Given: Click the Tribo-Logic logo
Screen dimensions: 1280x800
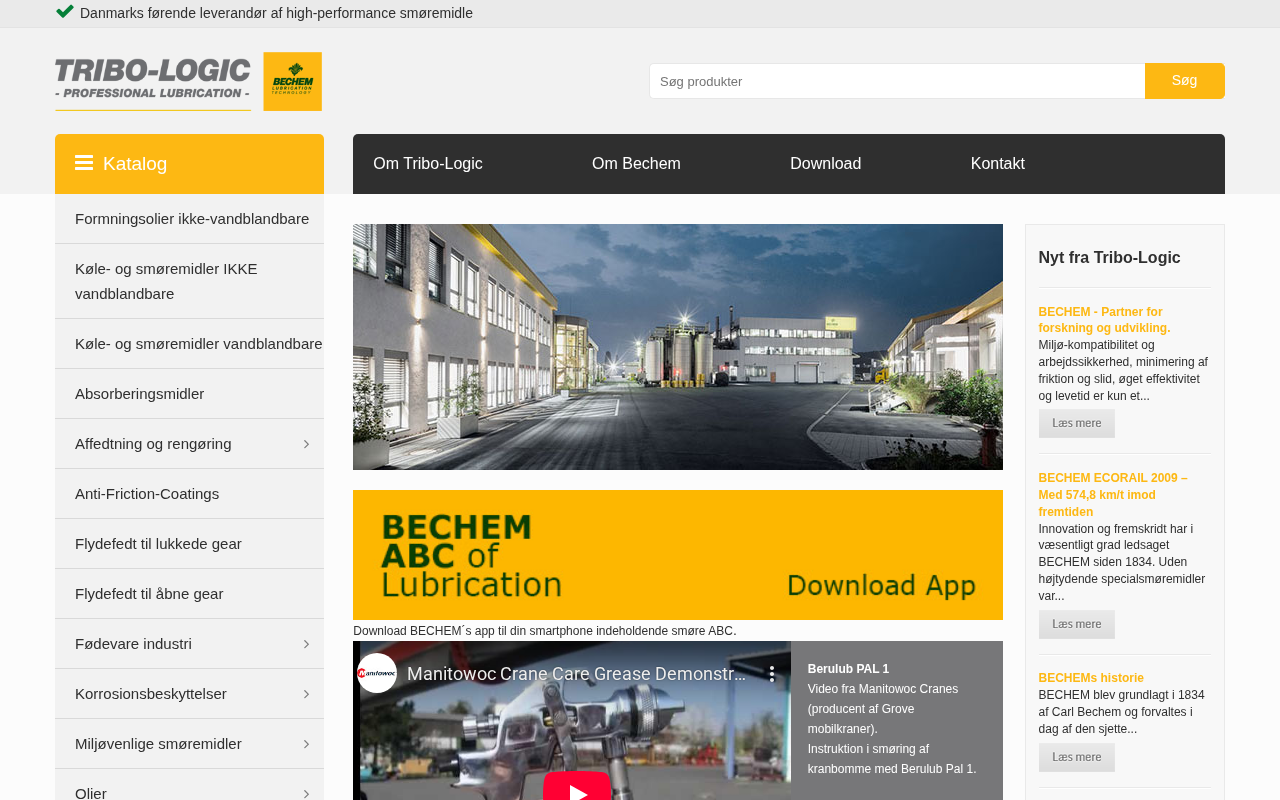Looking at the screenshot, I should [x=153, y=80].
